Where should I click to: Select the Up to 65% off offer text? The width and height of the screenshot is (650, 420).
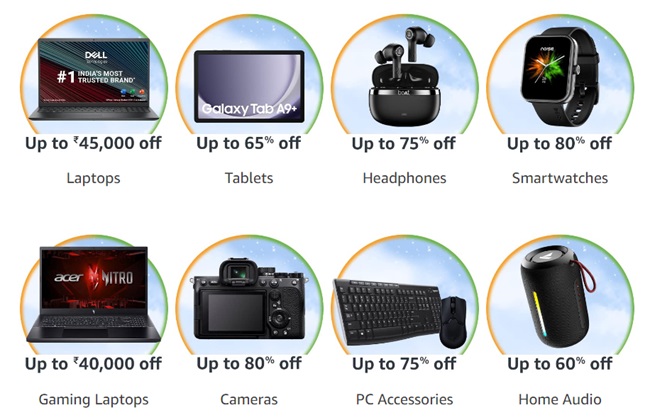[x=249, y=143]
